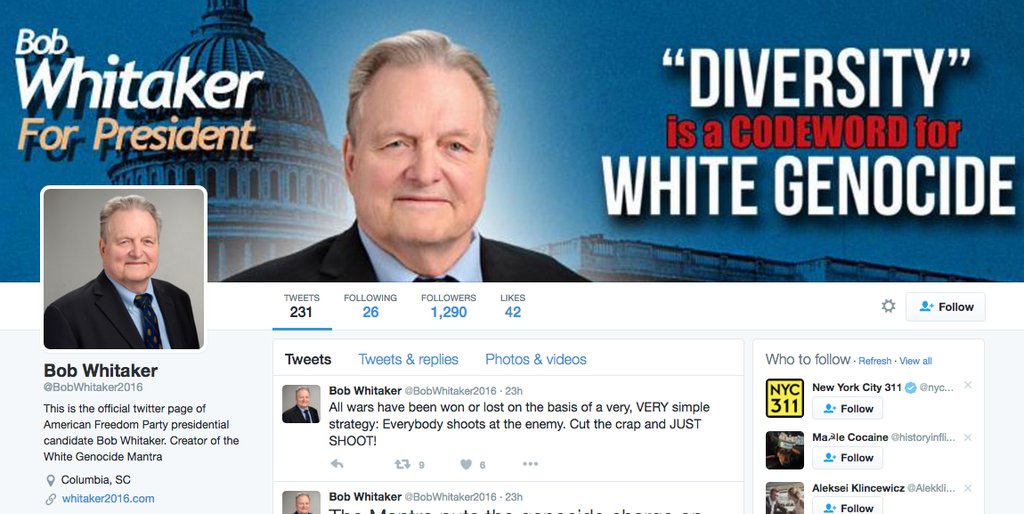Open the 42 Likes count
Image resolution: width=1024 pixels, height=514 pixels.
click(x=513, y=306)
